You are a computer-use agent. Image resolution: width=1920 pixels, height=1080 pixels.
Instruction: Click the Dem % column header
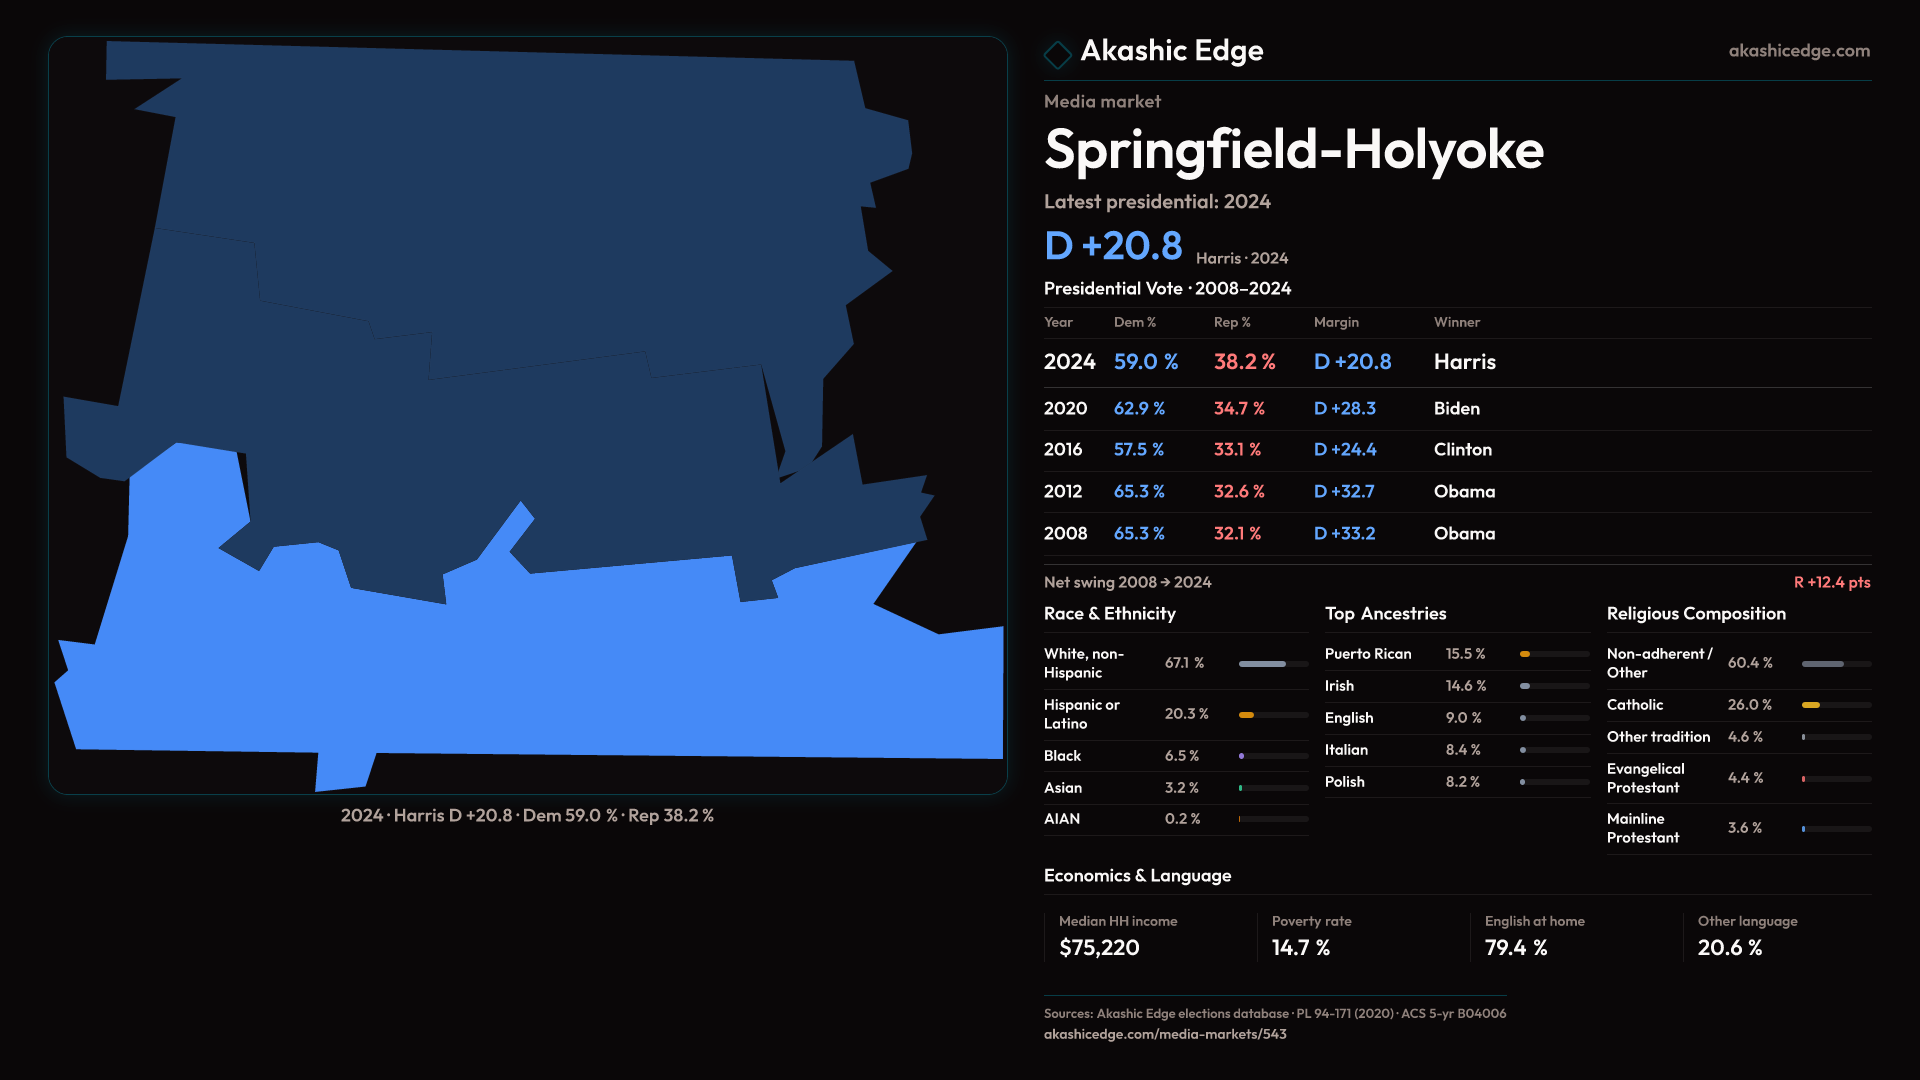(1134, 322)
